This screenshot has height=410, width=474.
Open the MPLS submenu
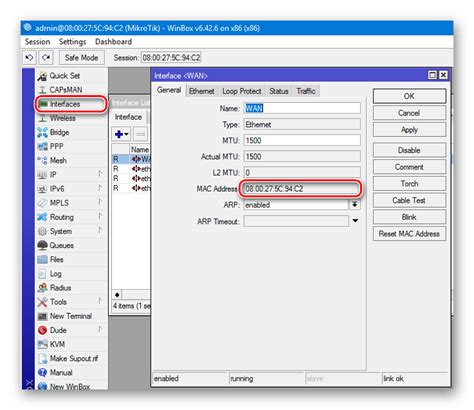(71, 203)
